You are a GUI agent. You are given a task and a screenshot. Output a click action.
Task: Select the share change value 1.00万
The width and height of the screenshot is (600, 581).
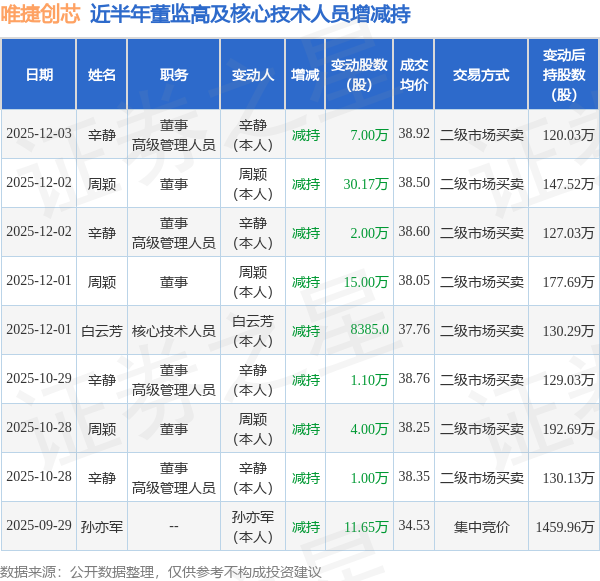click(369, 478)
